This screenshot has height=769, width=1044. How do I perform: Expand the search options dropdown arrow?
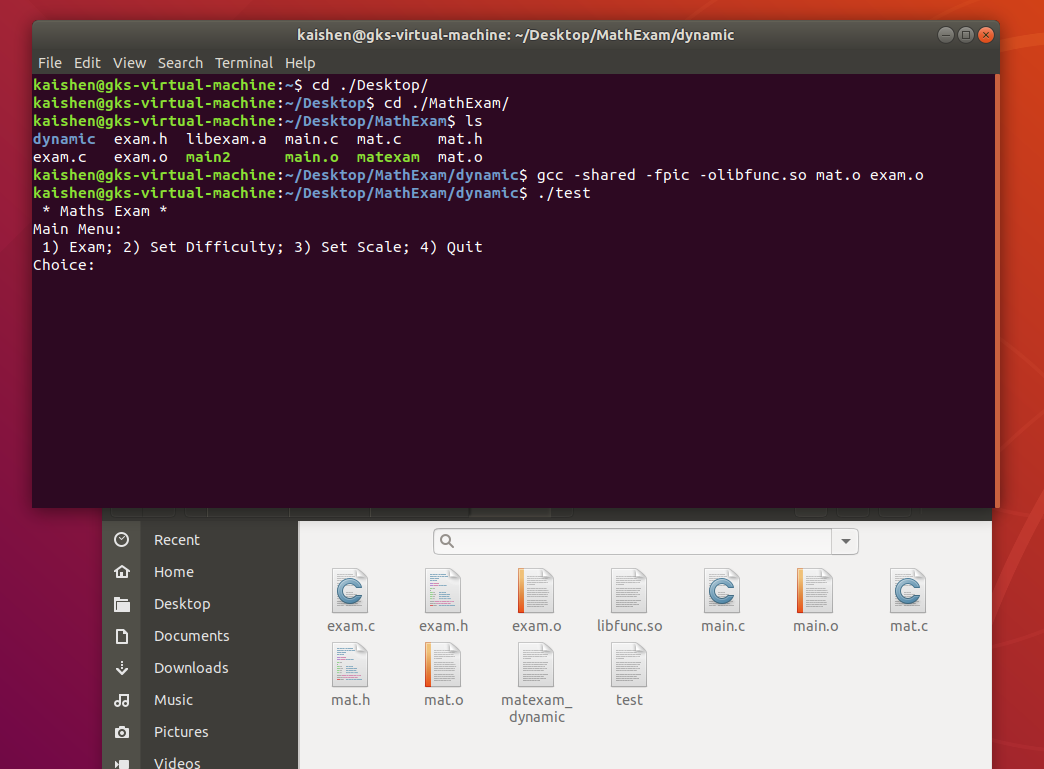pos(845,541)
